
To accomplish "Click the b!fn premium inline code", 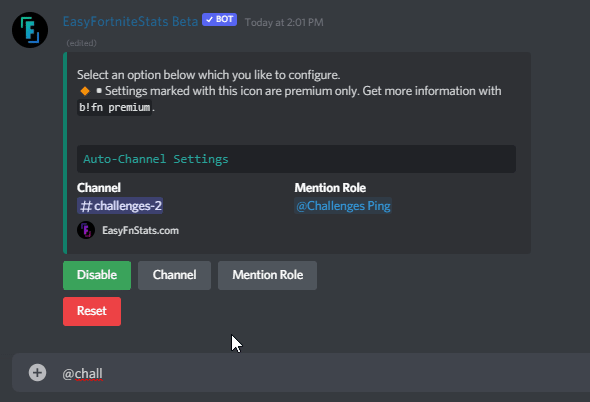I will point(114,108).
